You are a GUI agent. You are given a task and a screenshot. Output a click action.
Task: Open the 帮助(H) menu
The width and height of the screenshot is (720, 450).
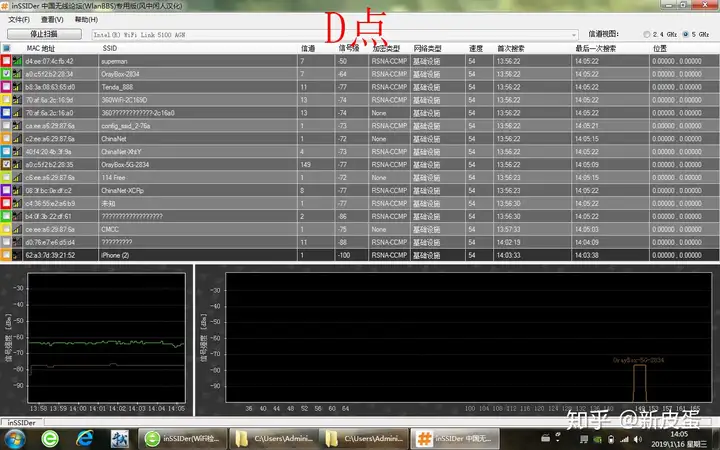point(86,20)
